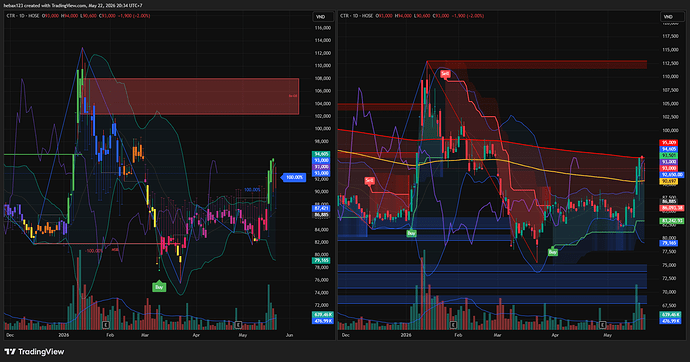
Task: Click the TradingView logo at the bottom
Action: pos(34,351)
